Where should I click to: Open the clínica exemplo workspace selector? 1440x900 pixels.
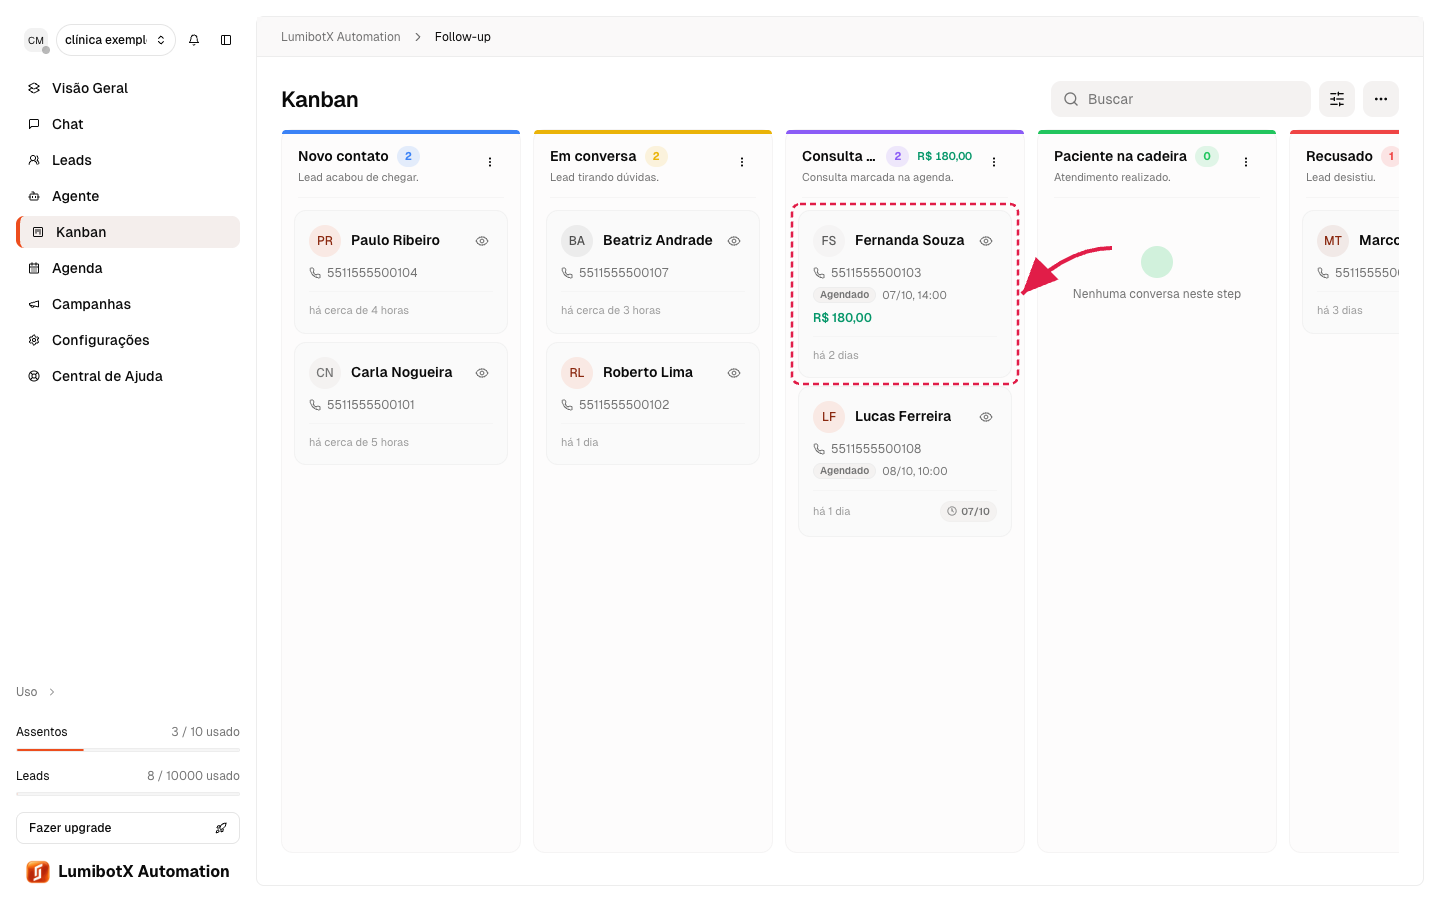116,40
